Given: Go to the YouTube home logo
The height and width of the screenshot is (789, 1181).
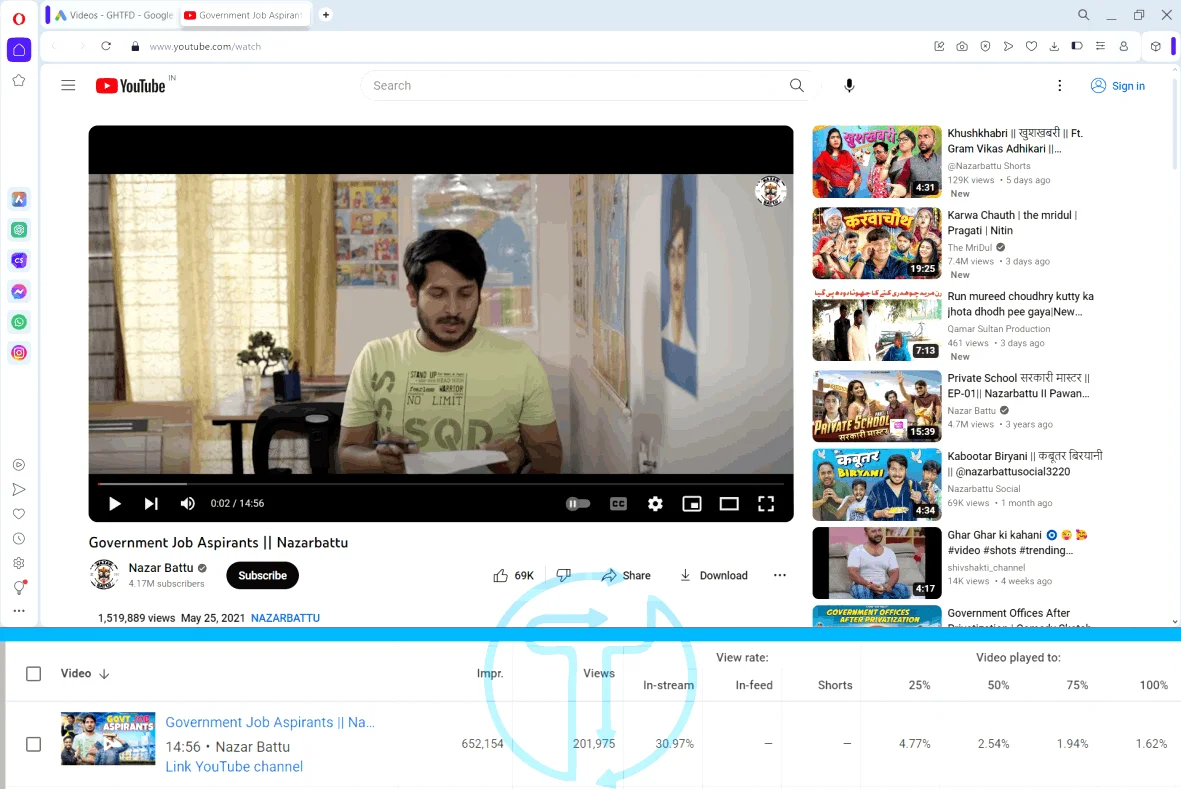Looking at the screenshot, I should click(x=130, y=86).
